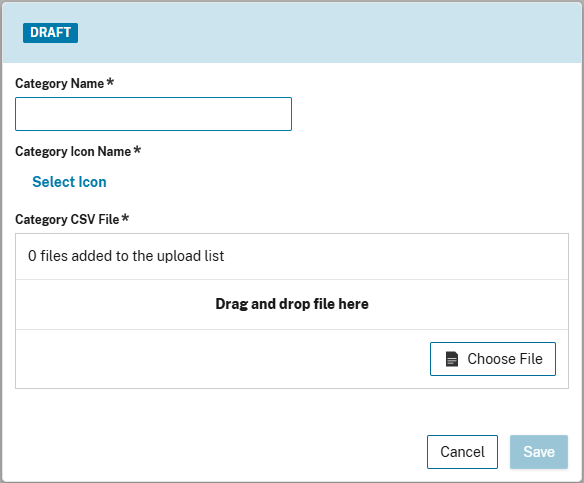Screen dimensions: 584x483
Task: Click the Category Name label
Action: 60,83
